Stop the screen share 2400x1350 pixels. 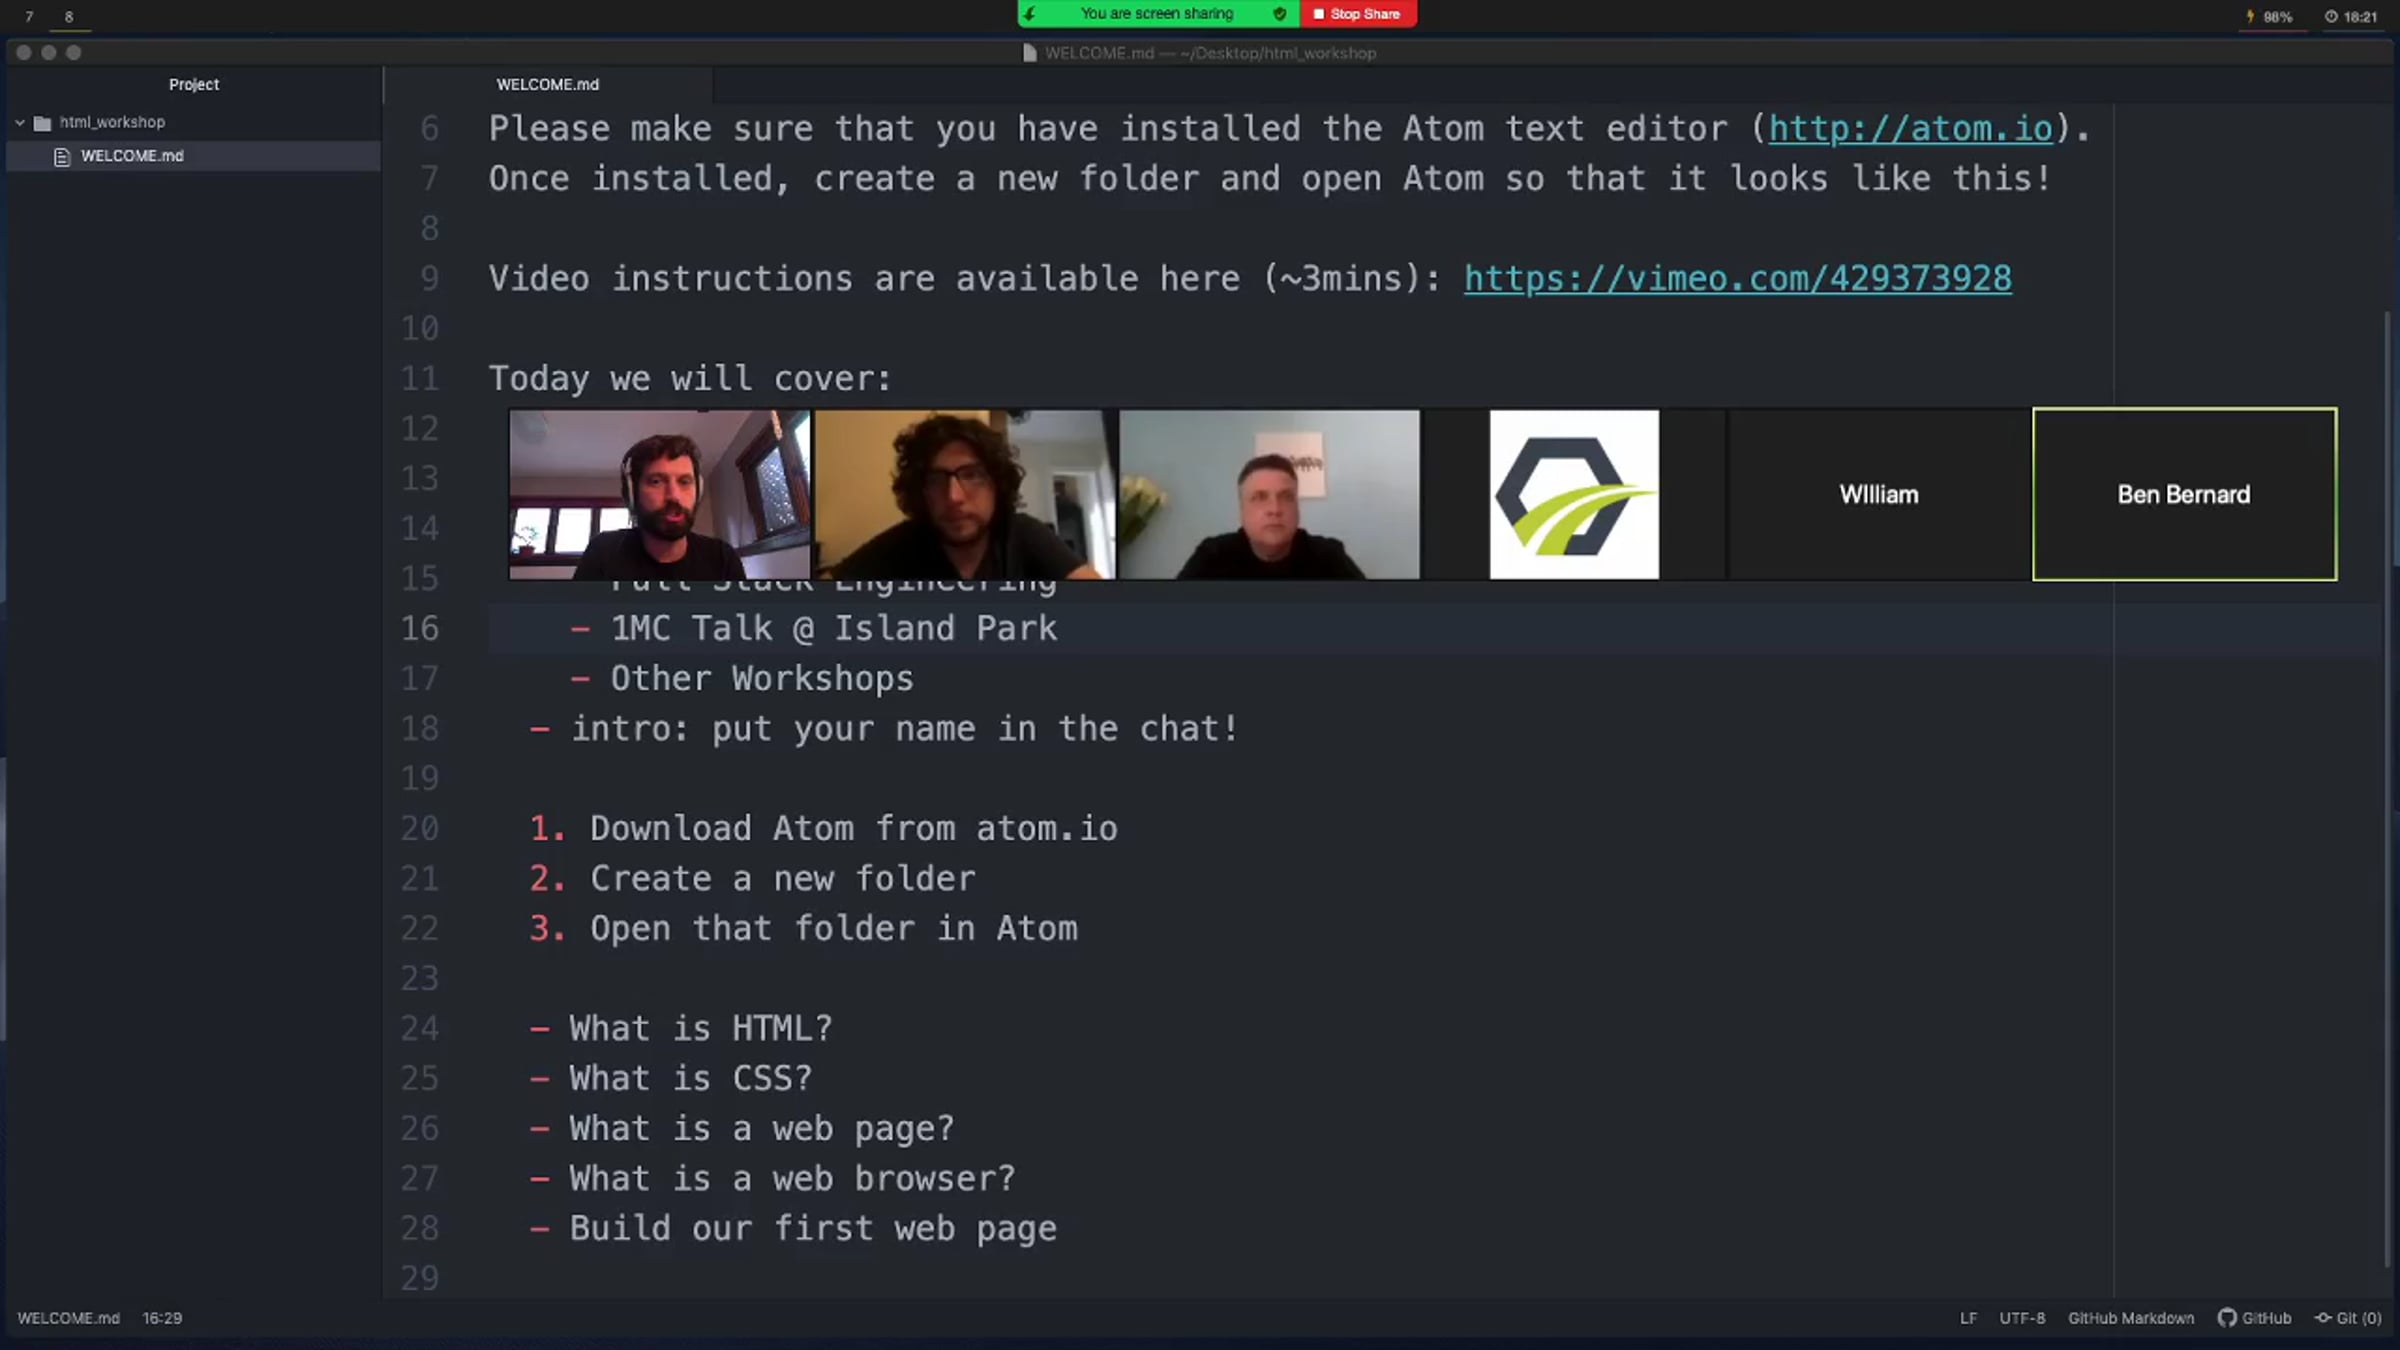click(x=1358, y=14)
